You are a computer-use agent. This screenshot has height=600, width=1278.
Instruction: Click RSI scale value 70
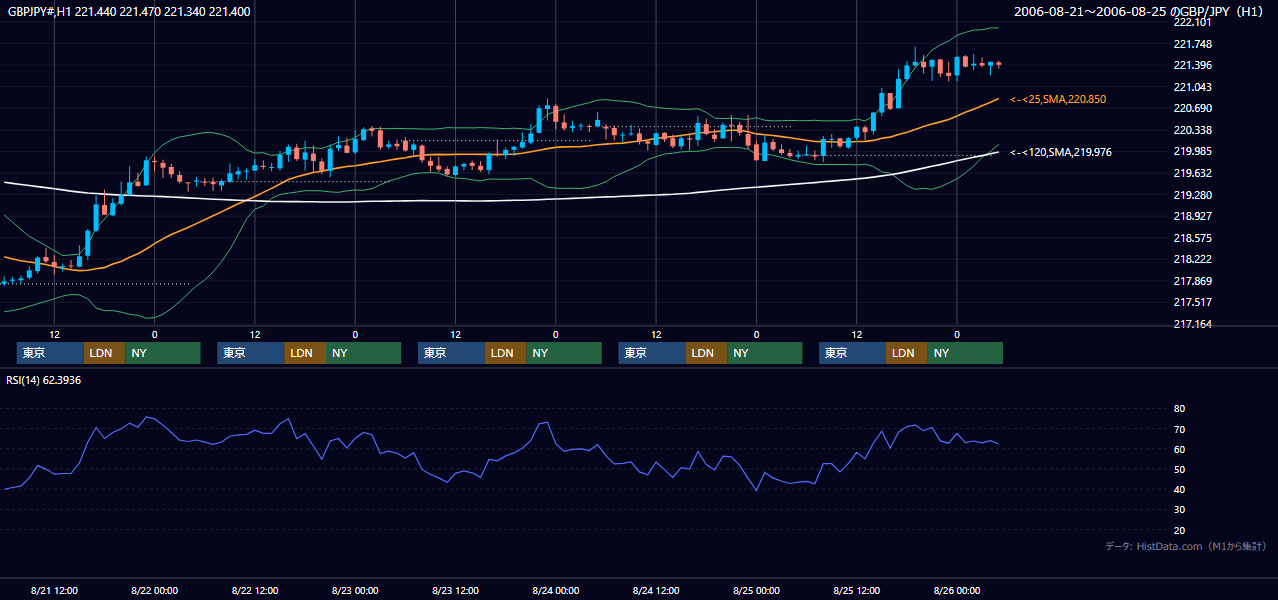click(1179, 429)
